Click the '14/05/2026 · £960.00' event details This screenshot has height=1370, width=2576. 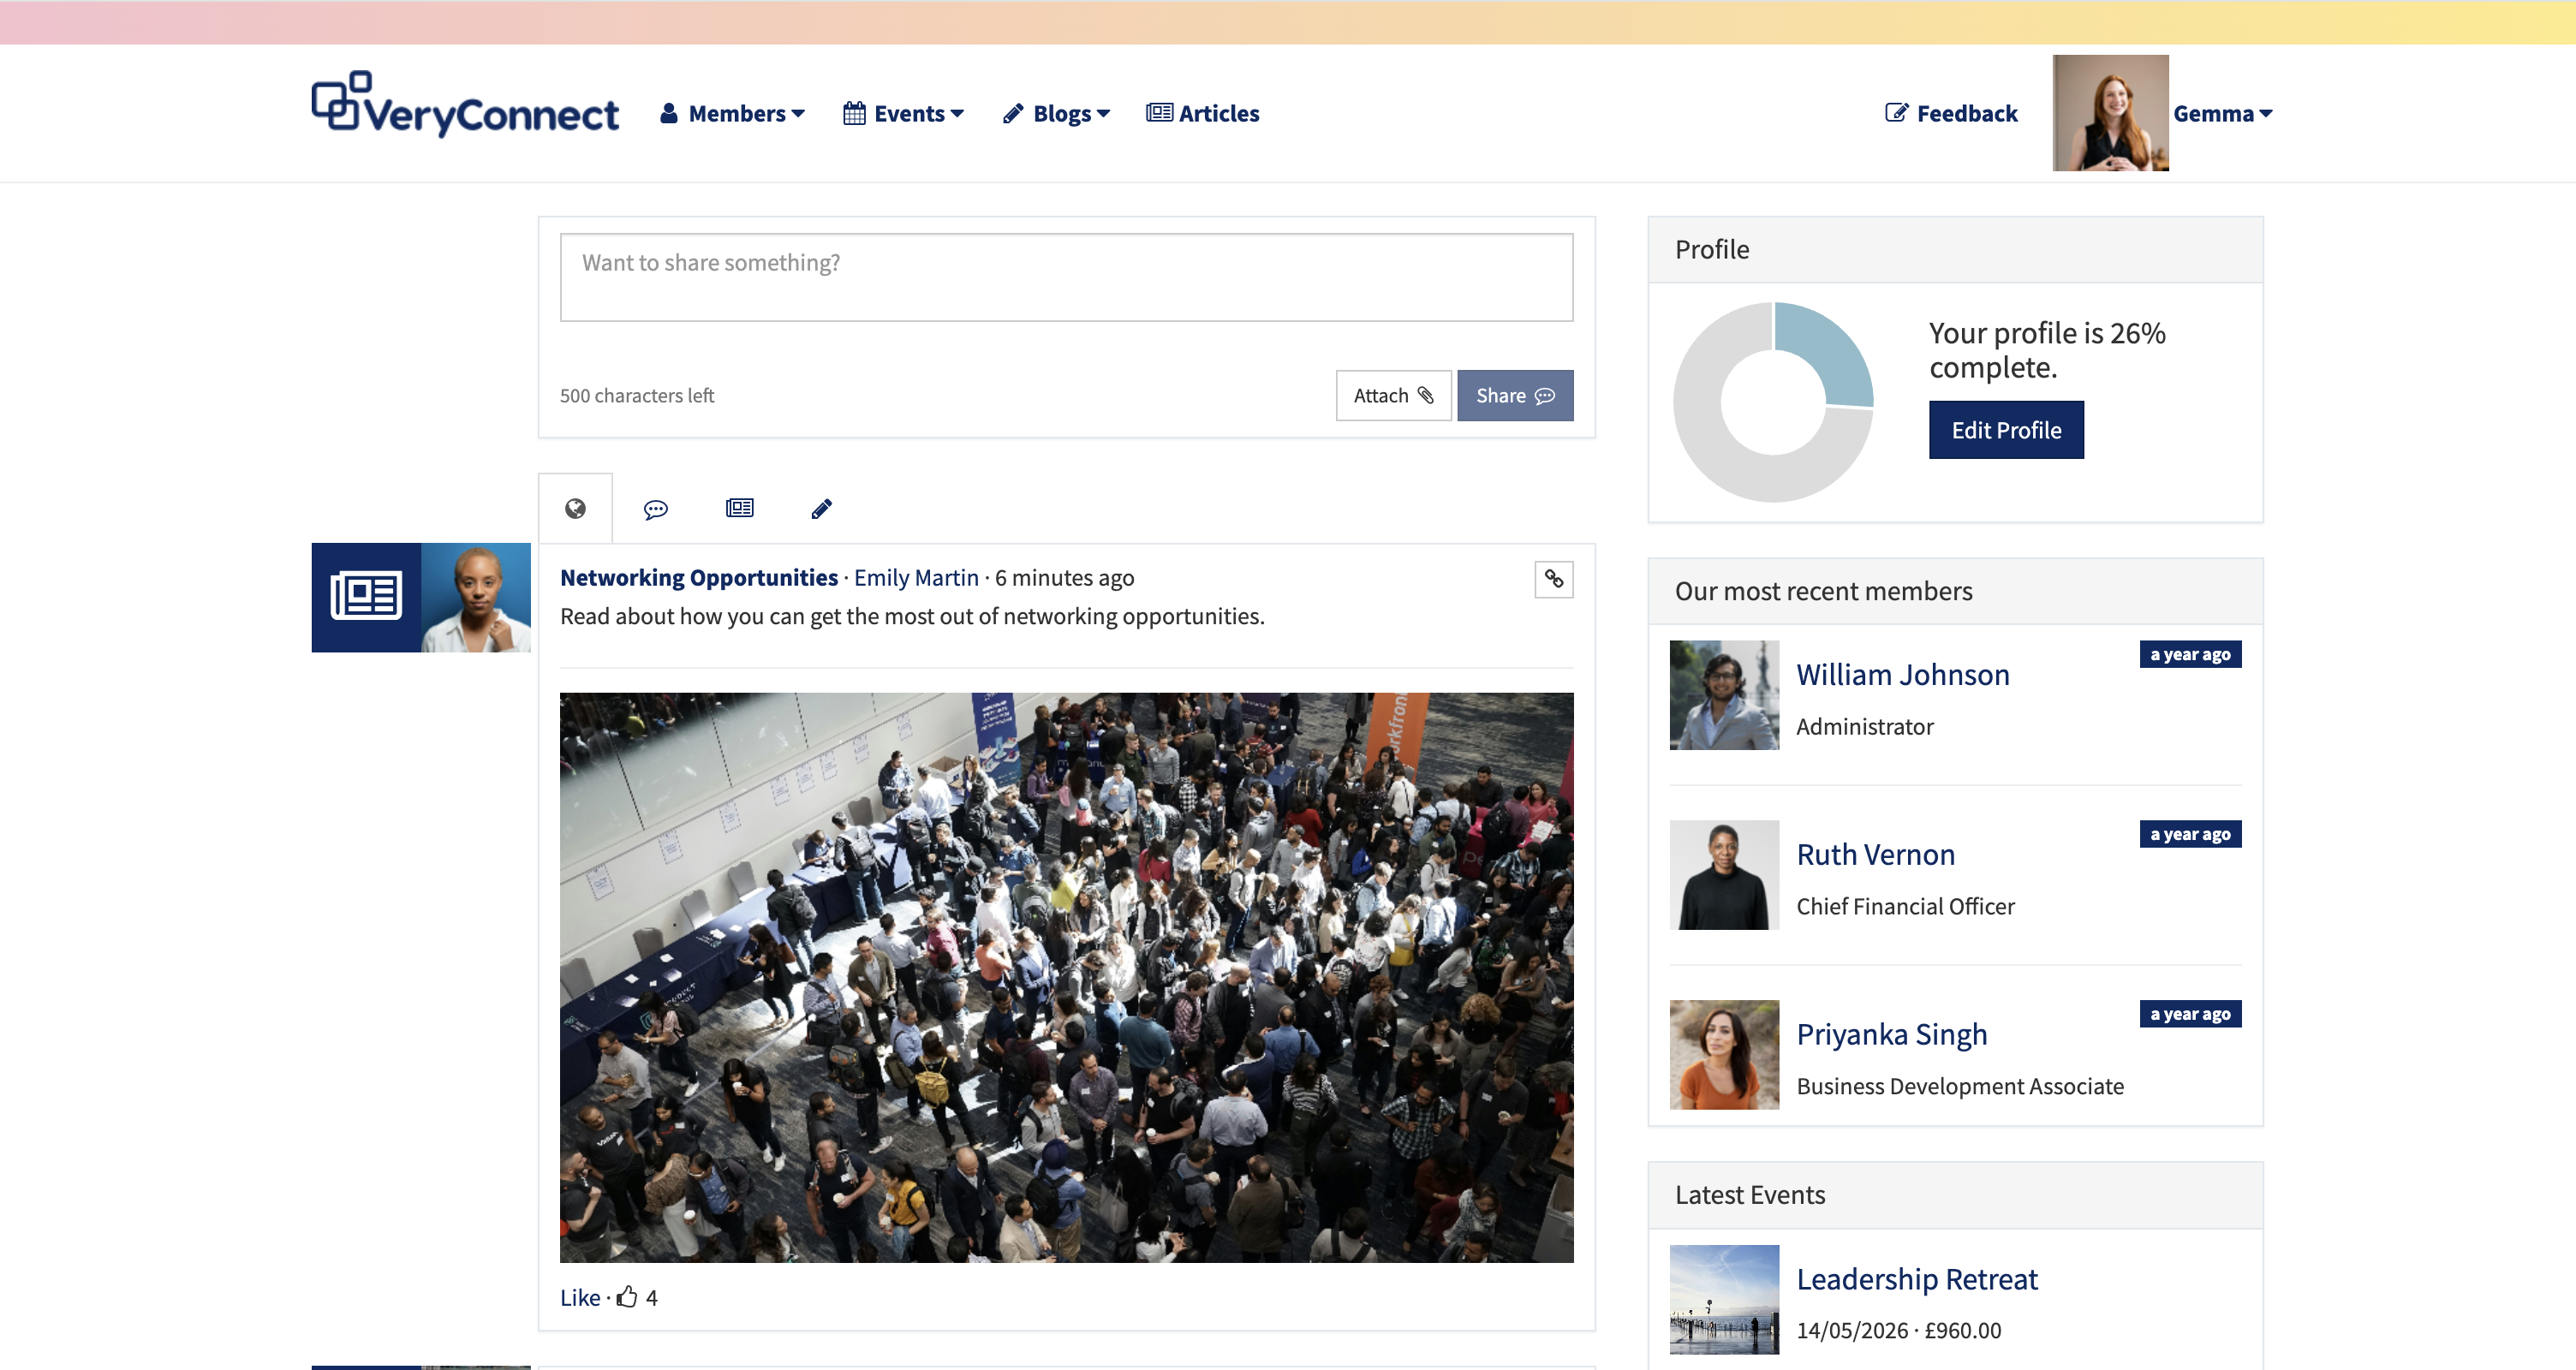point(1898,1330)
